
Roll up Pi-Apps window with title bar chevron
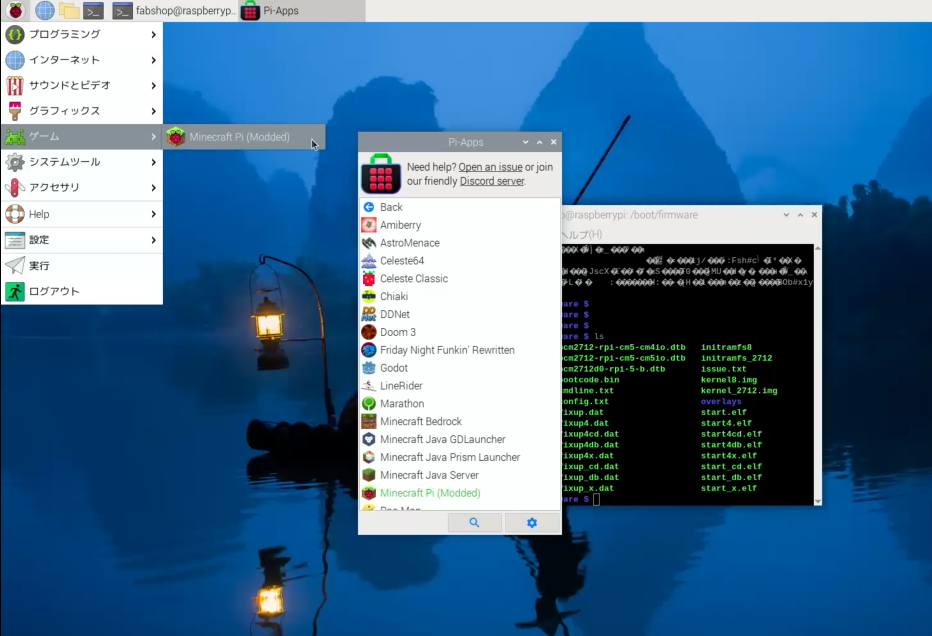[x=525, y=142]
